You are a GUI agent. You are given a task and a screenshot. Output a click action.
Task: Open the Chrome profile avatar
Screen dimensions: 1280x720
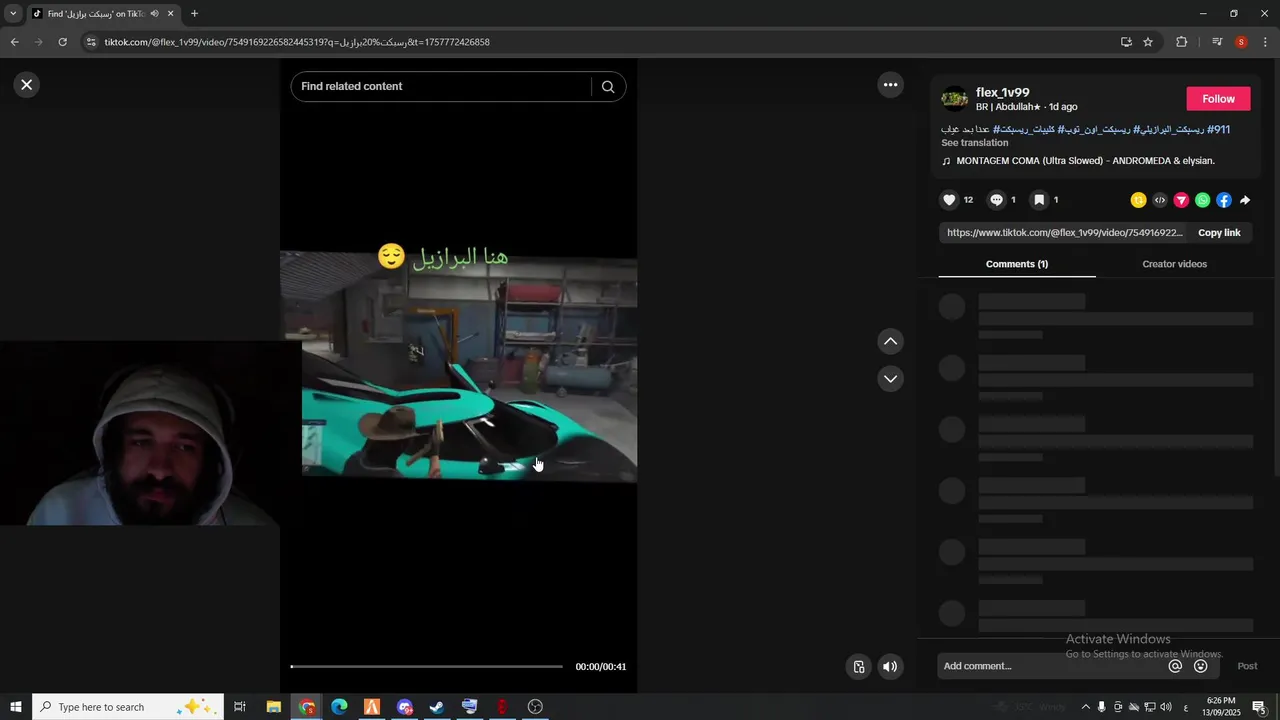tap(1241, 42)
